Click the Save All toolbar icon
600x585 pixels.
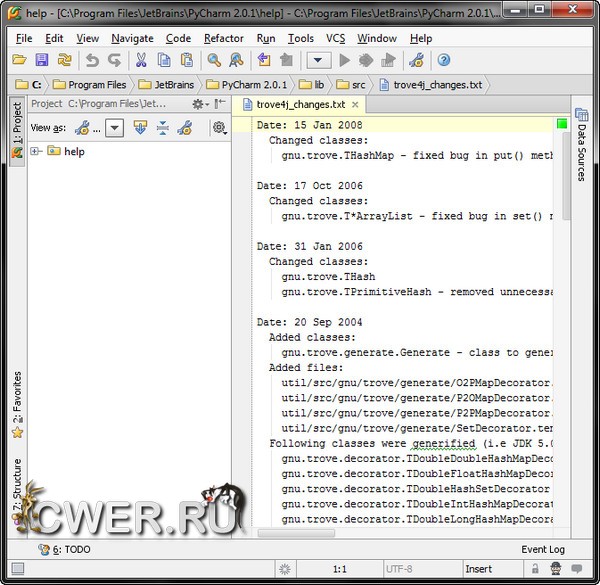pos(42,60)
